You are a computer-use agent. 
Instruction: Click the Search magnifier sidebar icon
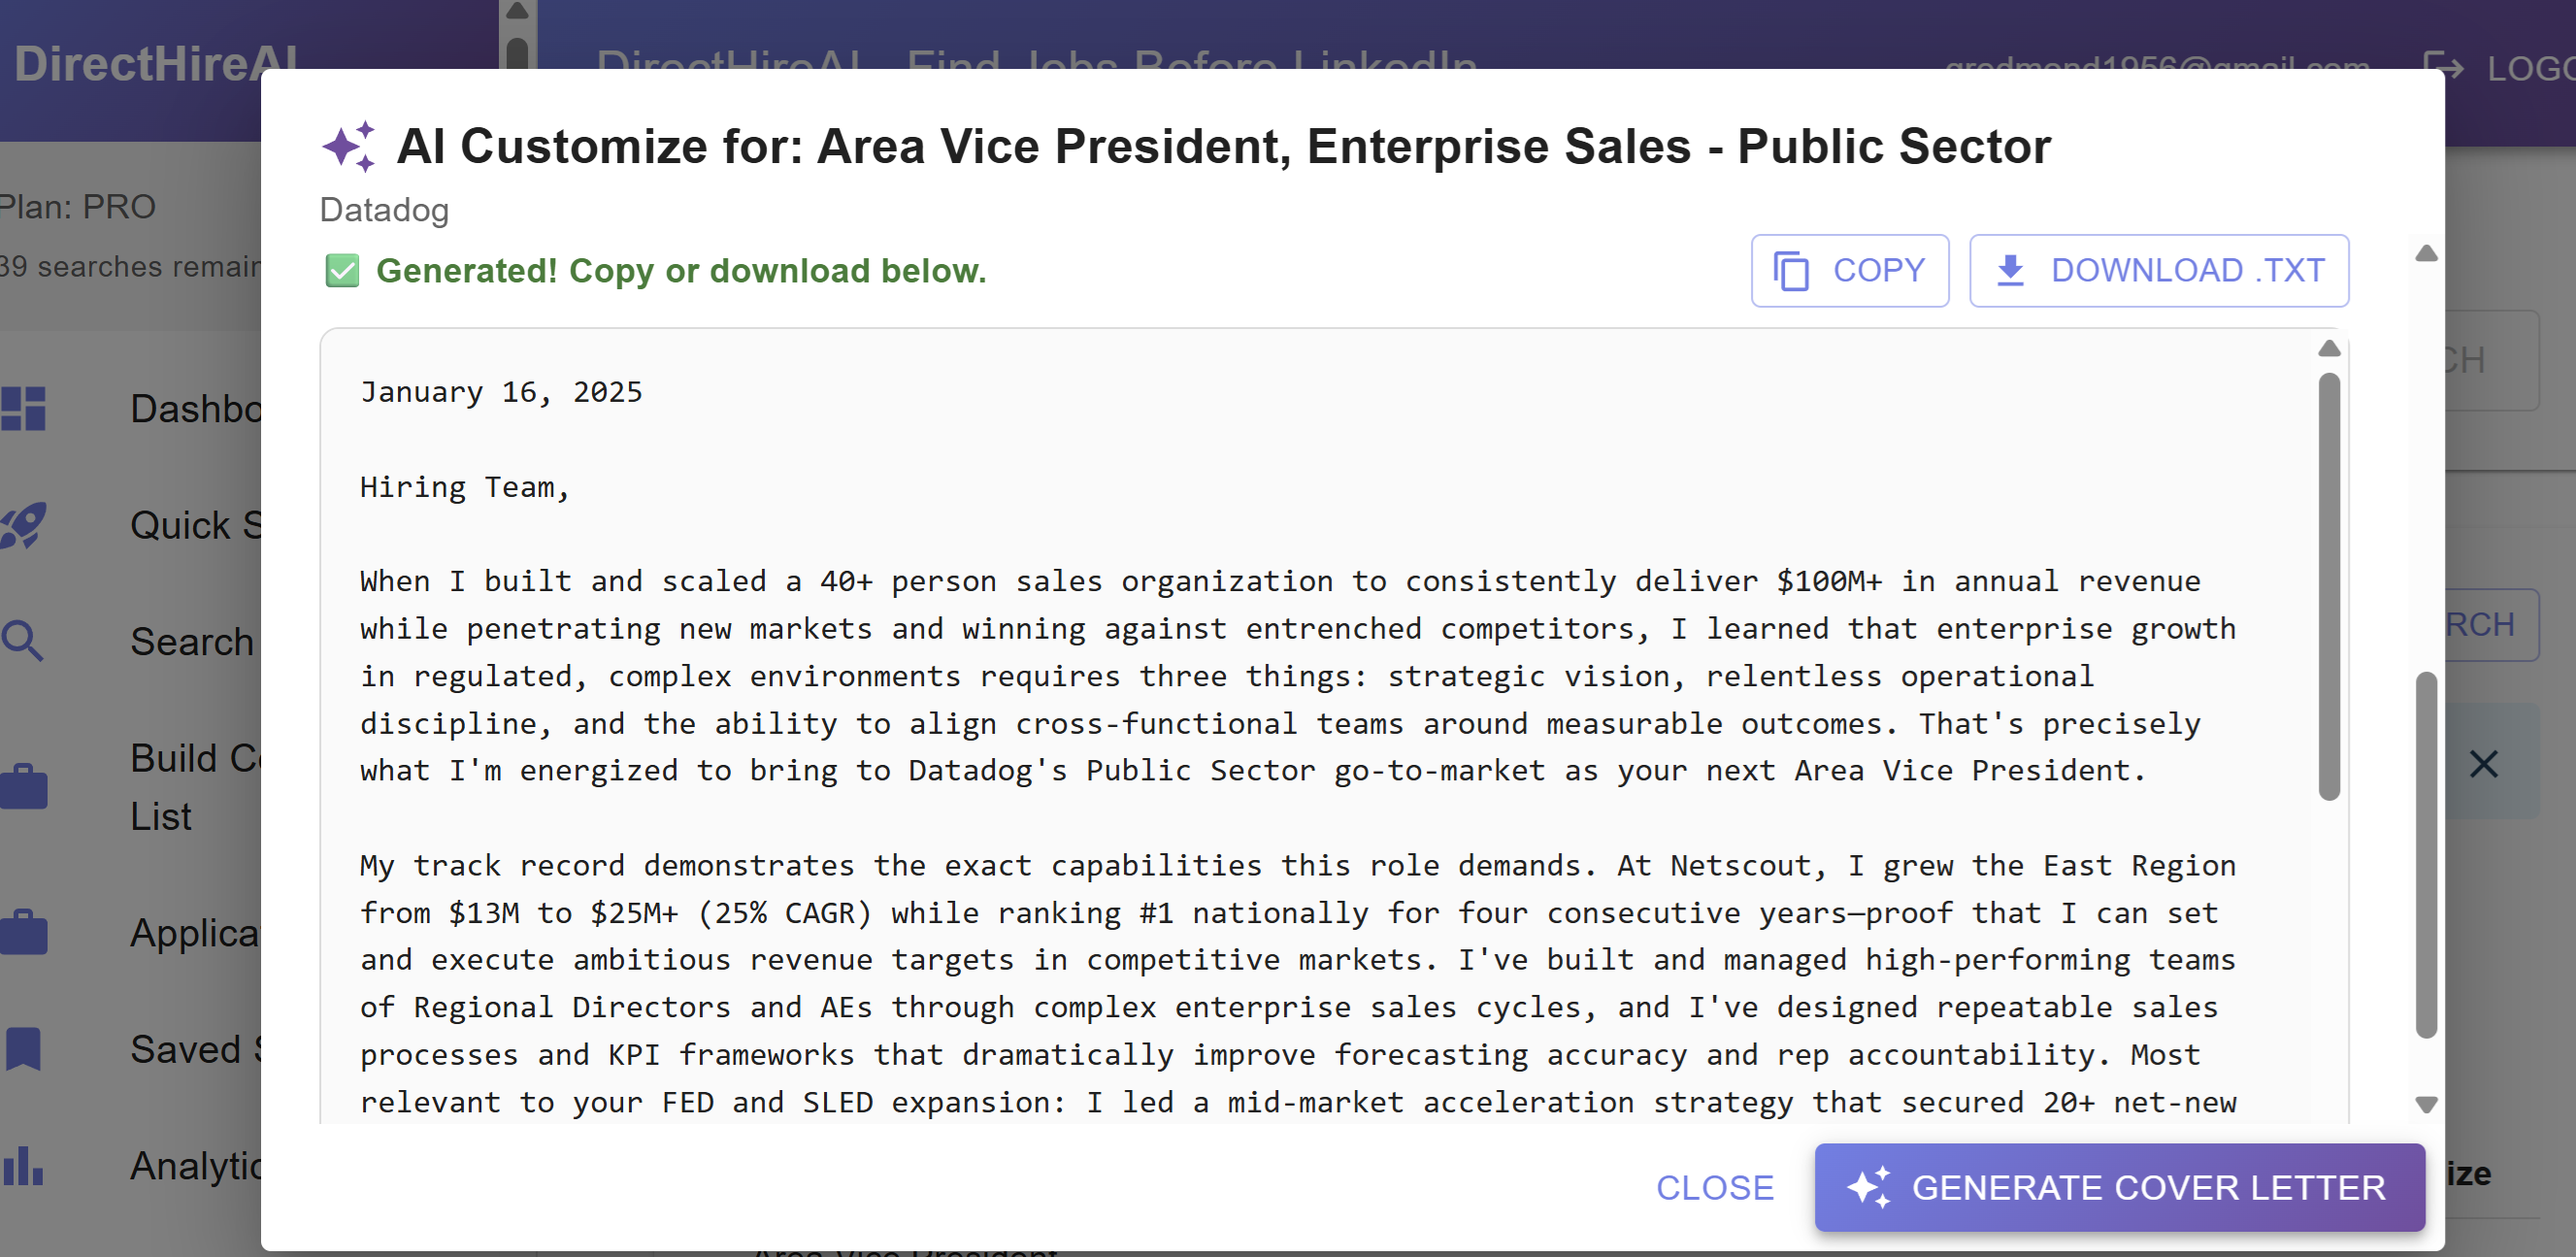click(24, 641)
